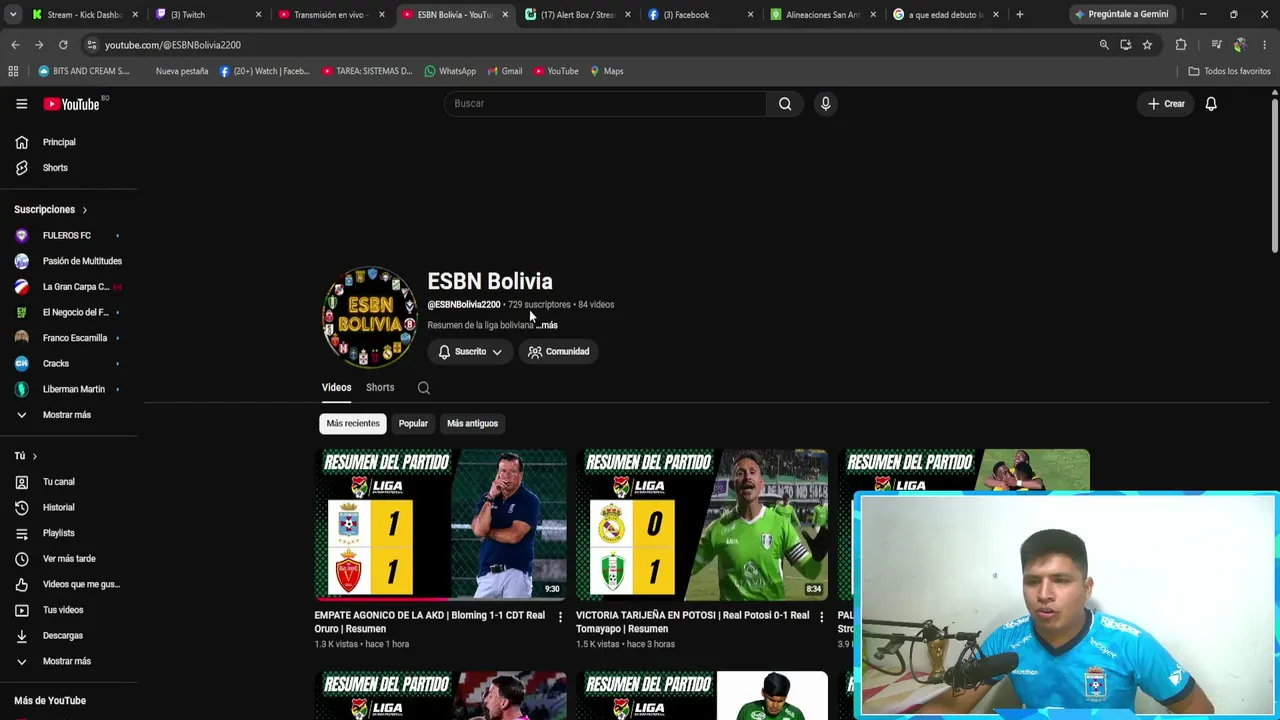1280x720 pixels.
Task: Open video 'VICTORIA TARIJEÑA EN POTOSI' title
Action: (692, 622)
